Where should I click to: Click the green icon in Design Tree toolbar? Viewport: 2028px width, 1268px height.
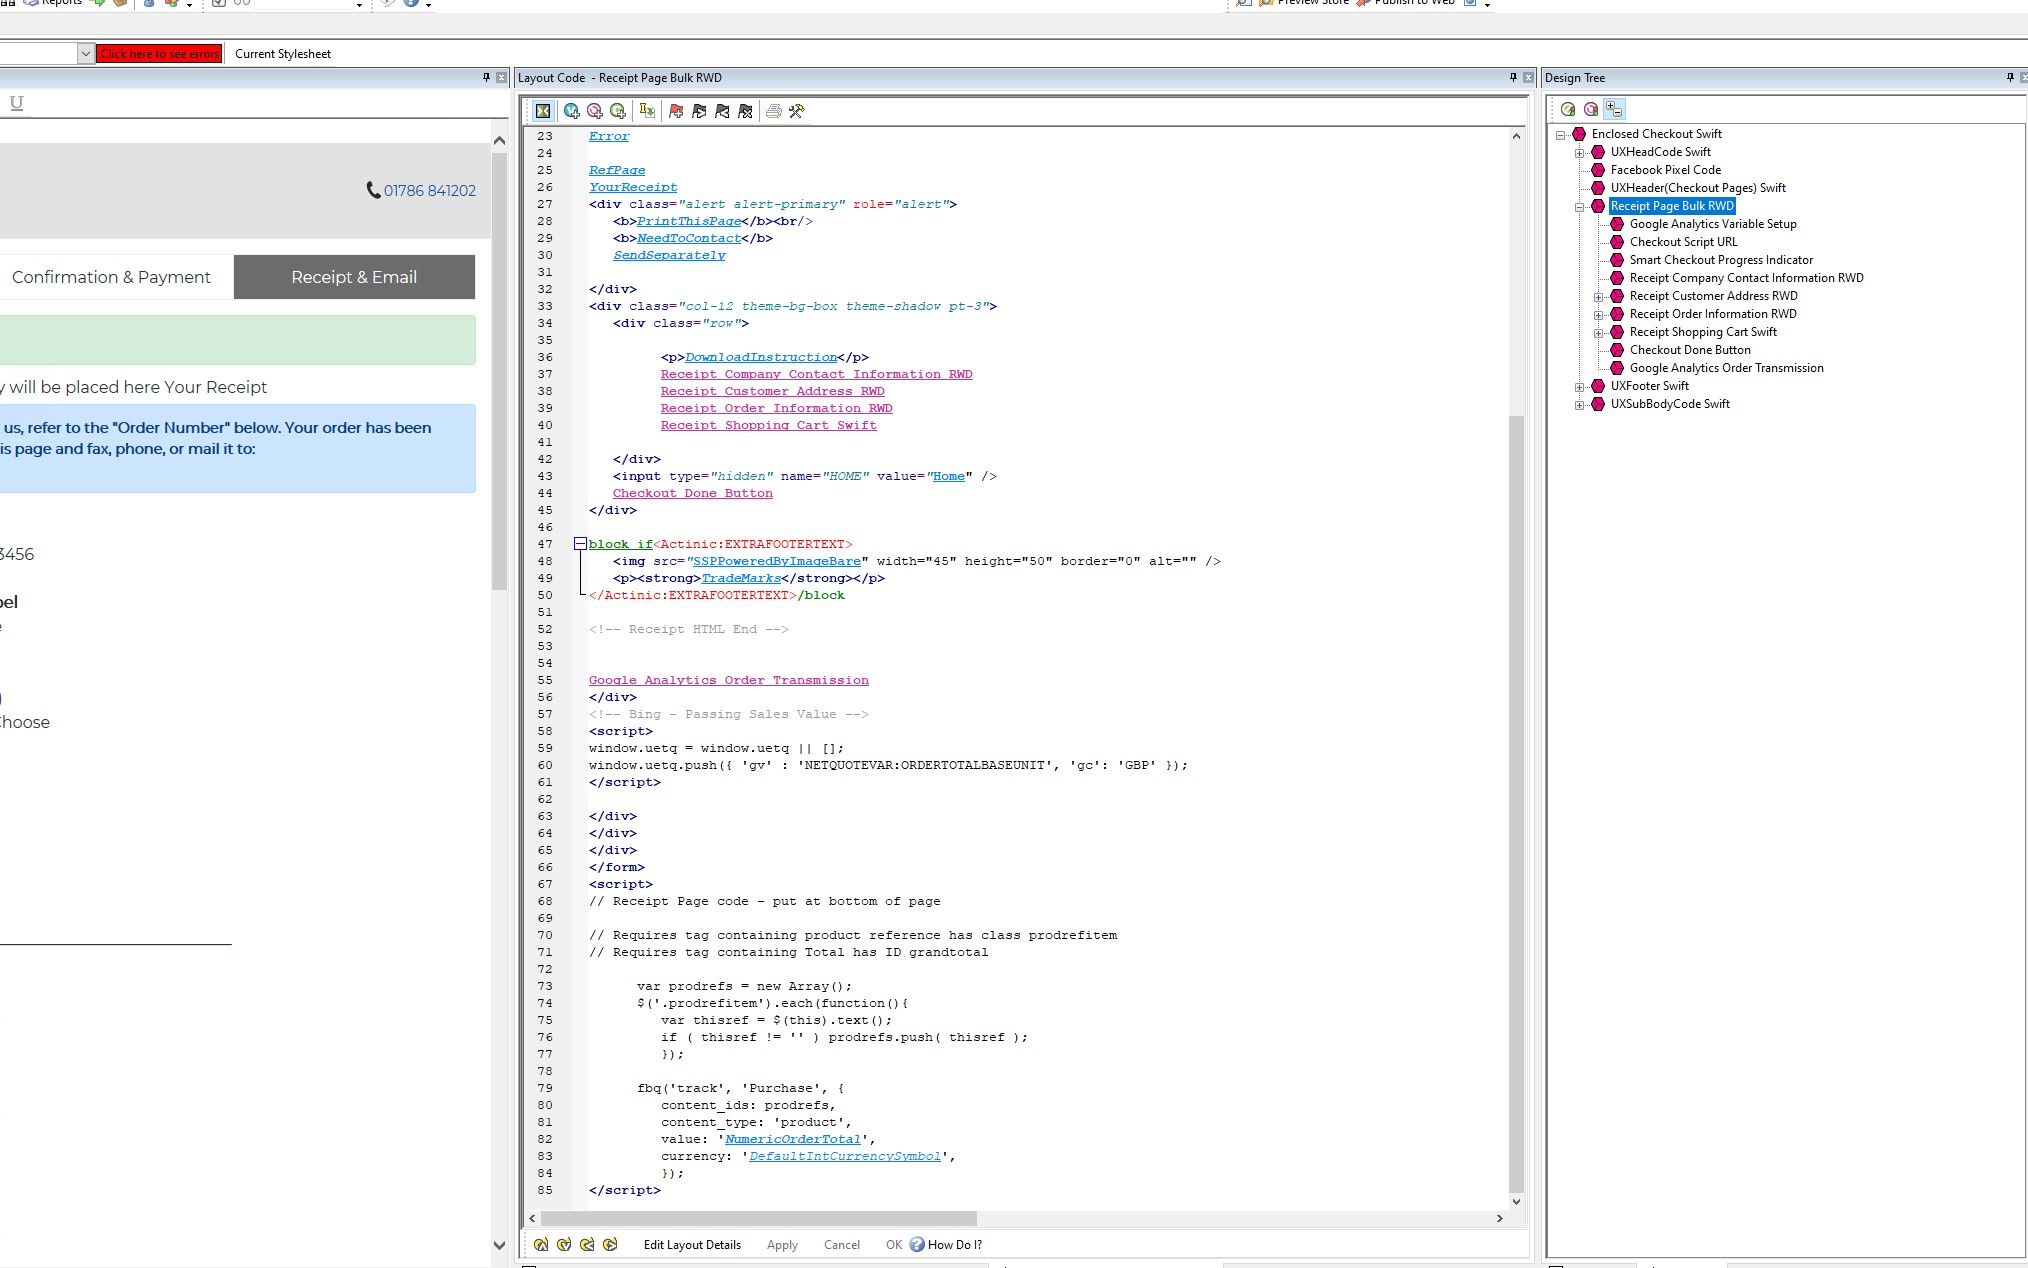[x=1568, y=109]
